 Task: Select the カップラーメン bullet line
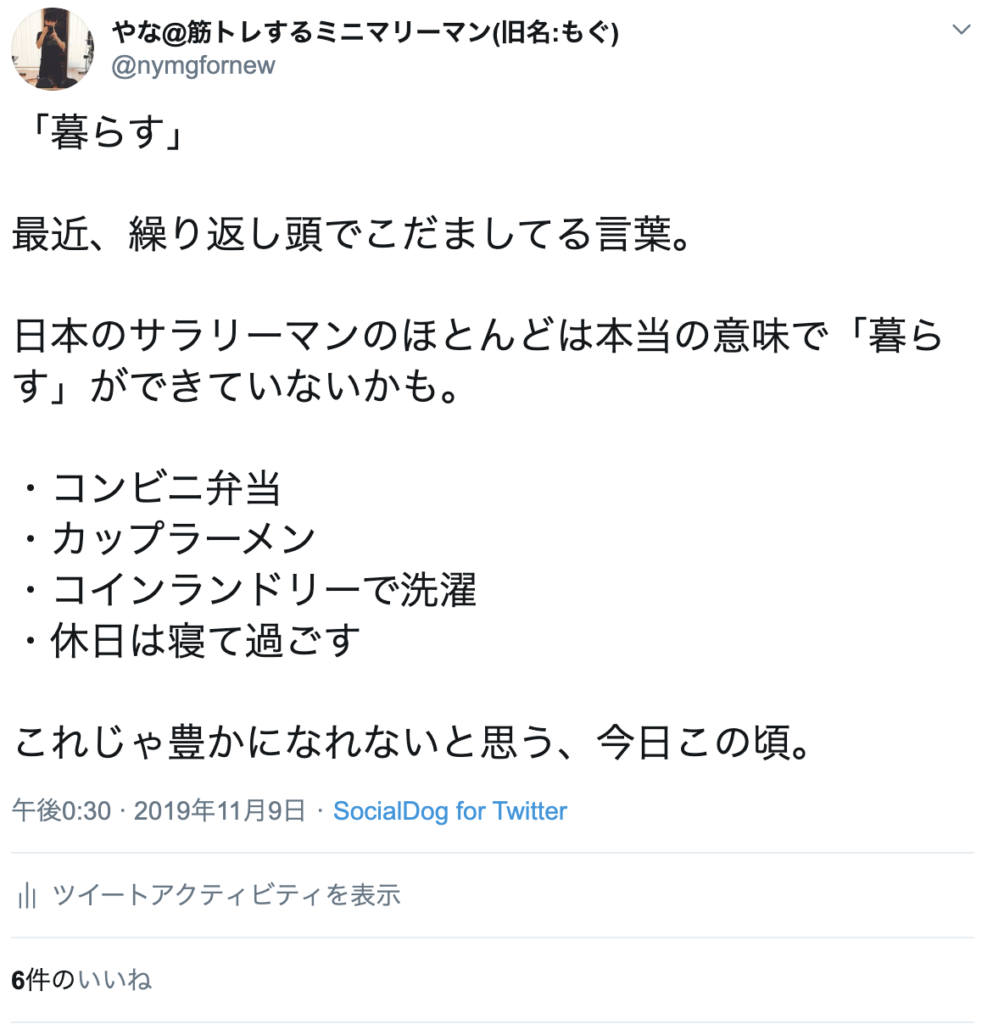coord(168,539)
